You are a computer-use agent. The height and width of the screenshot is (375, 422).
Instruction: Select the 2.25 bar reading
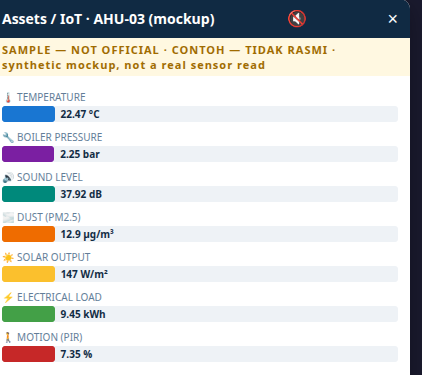[80, 154]
